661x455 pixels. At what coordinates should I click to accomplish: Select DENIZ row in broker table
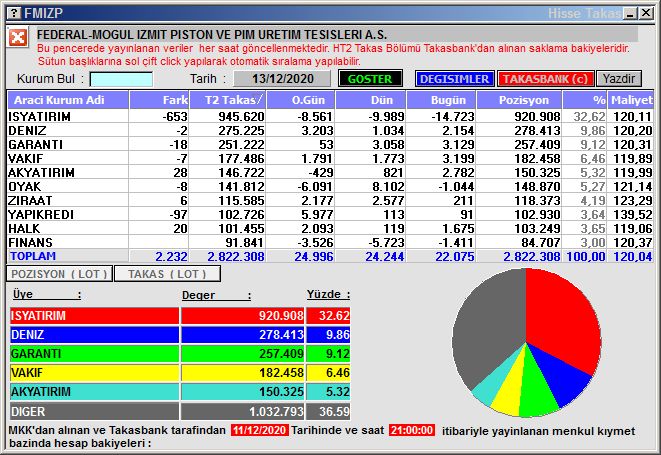point(330,130)
